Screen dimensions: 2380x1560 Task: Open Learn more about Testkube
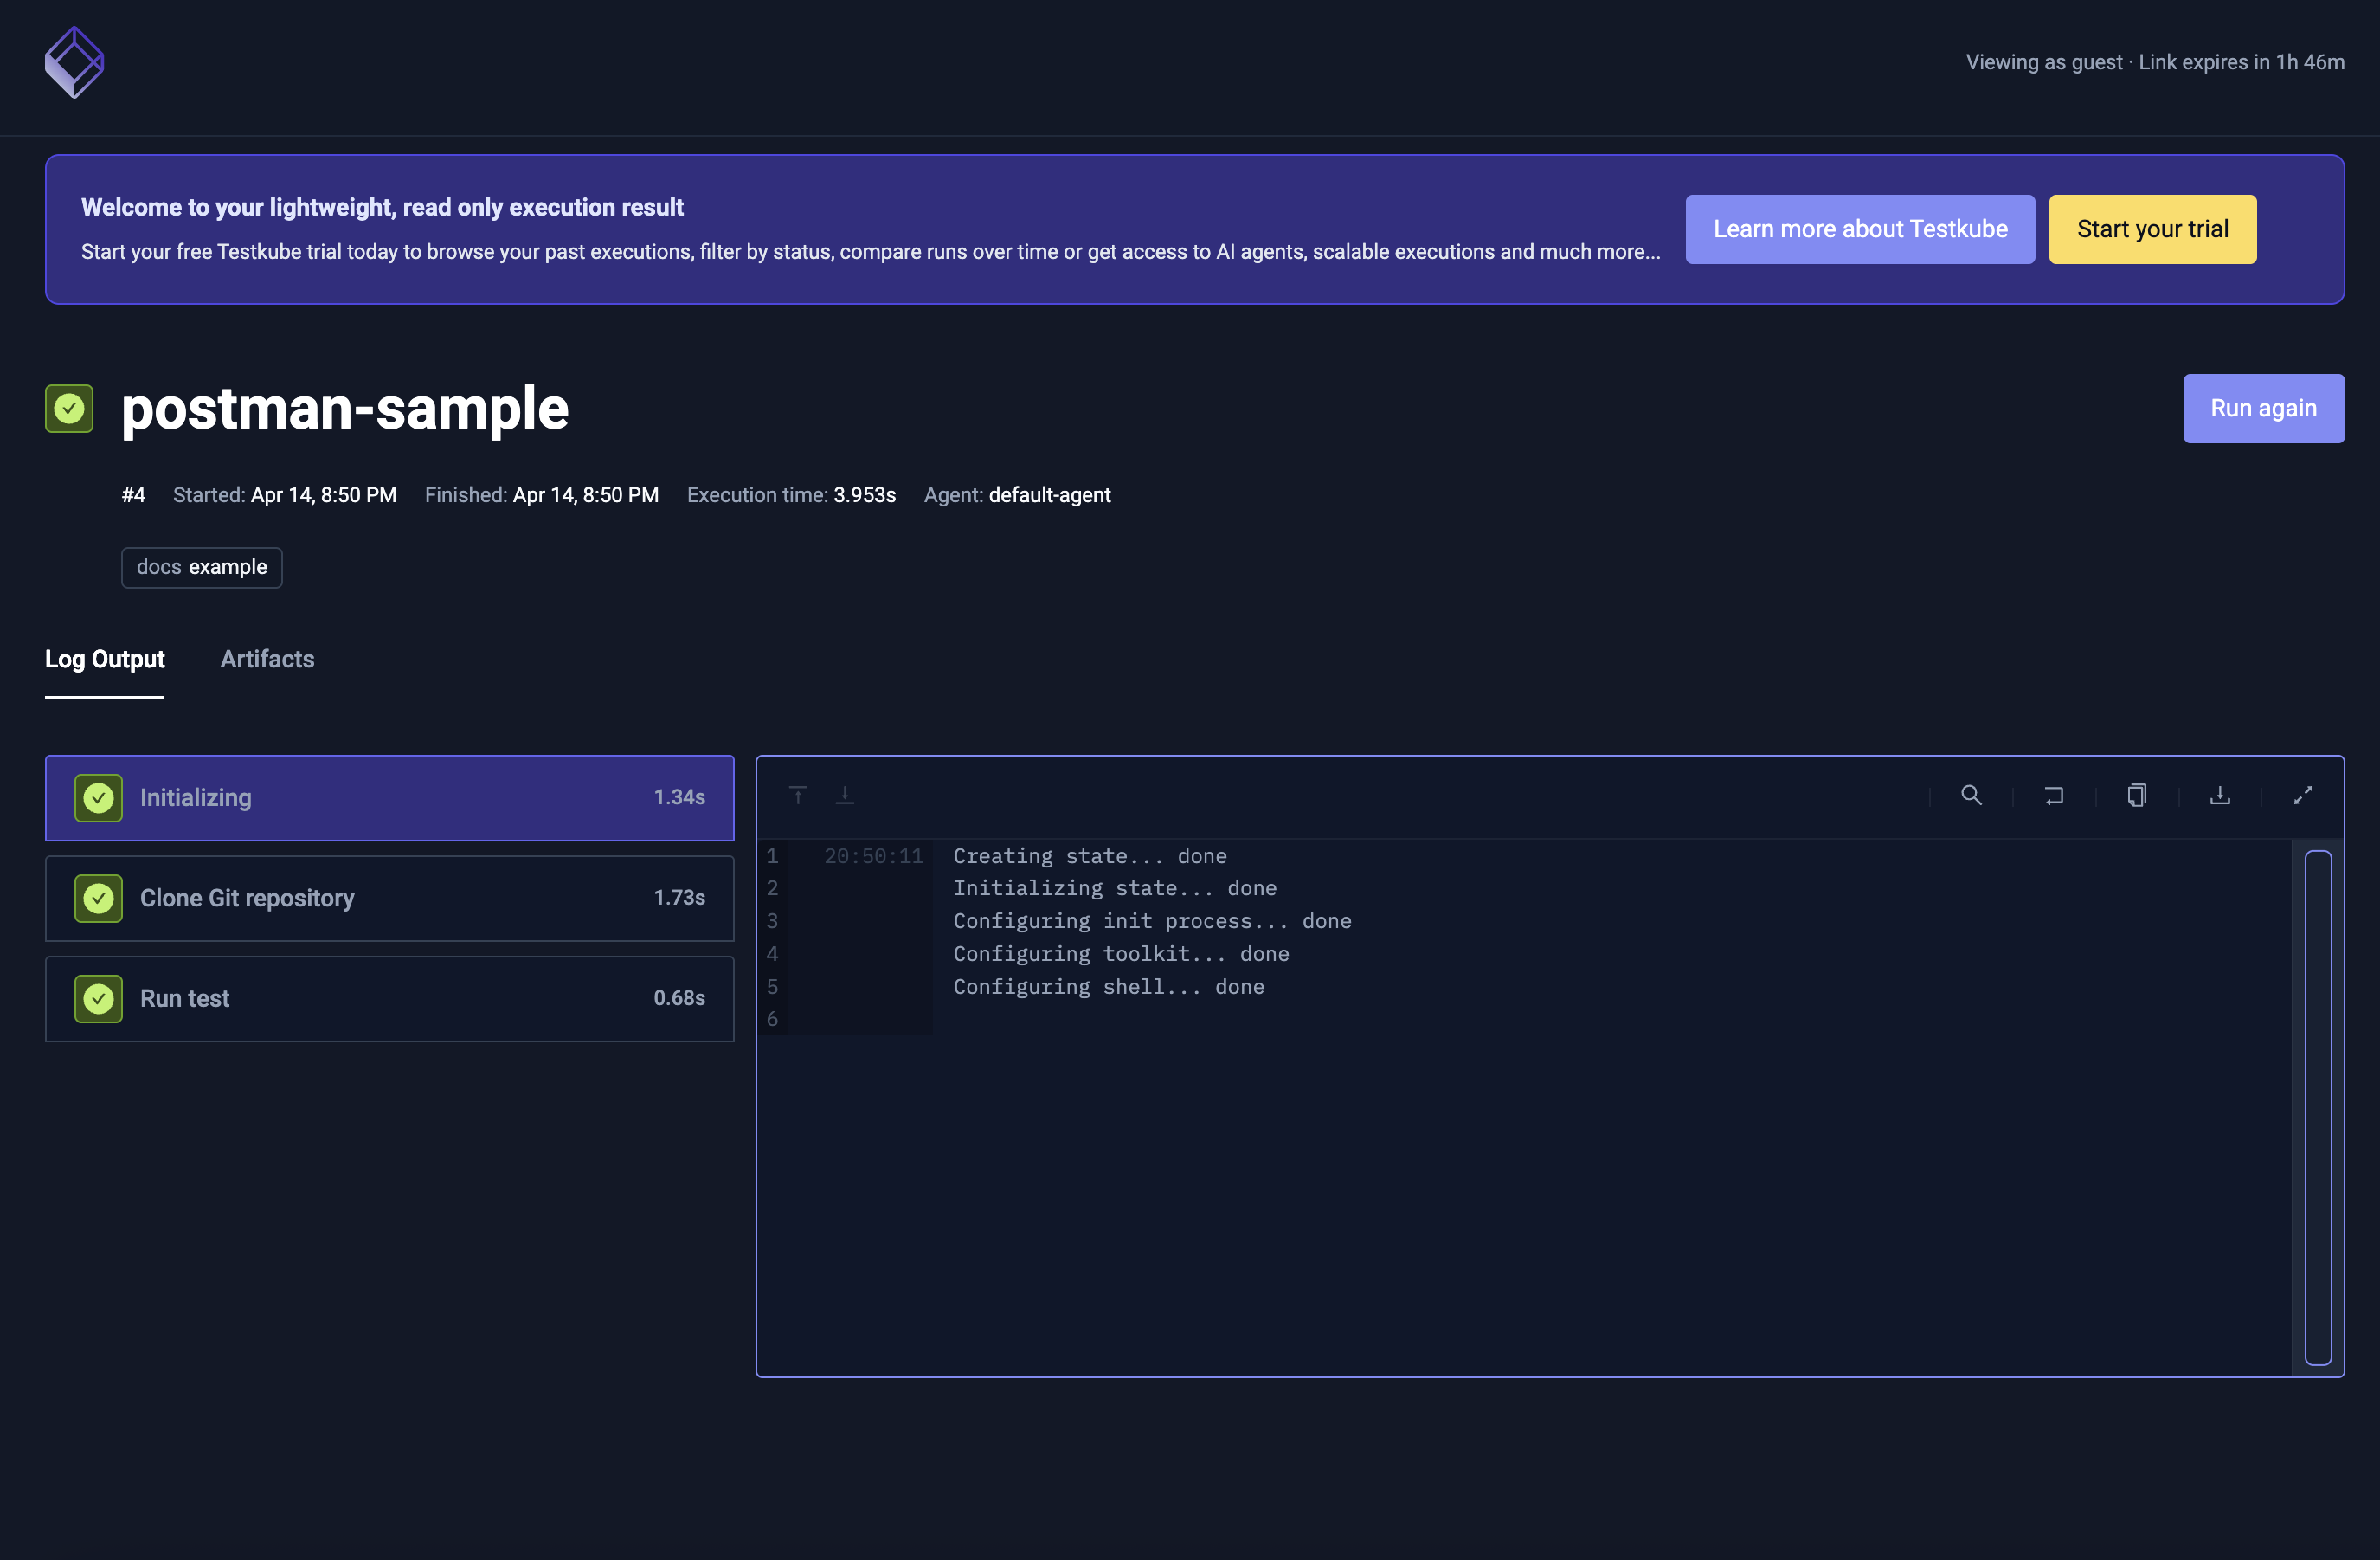(x=1859, y=229)
